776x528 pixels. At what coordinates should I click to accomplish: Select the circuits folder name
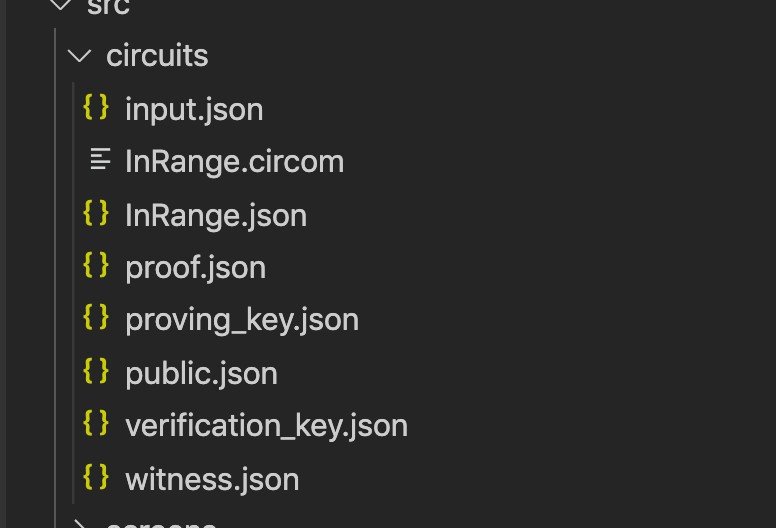click(157, 56)
